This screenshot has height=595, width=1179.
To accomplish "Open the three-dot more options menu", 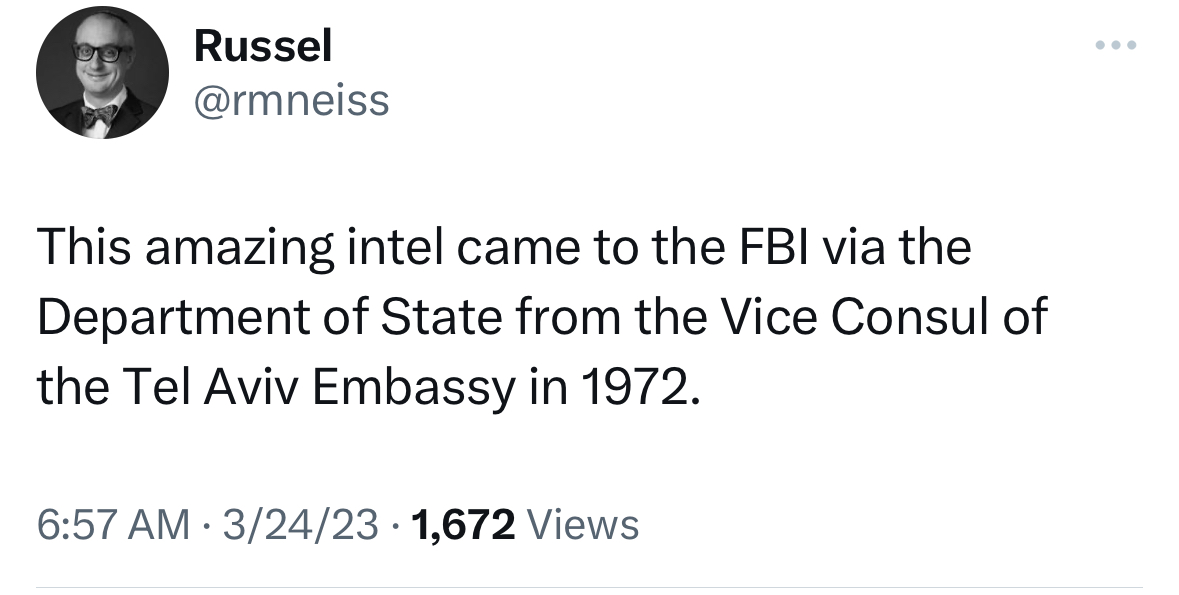I will (1116, 46).
